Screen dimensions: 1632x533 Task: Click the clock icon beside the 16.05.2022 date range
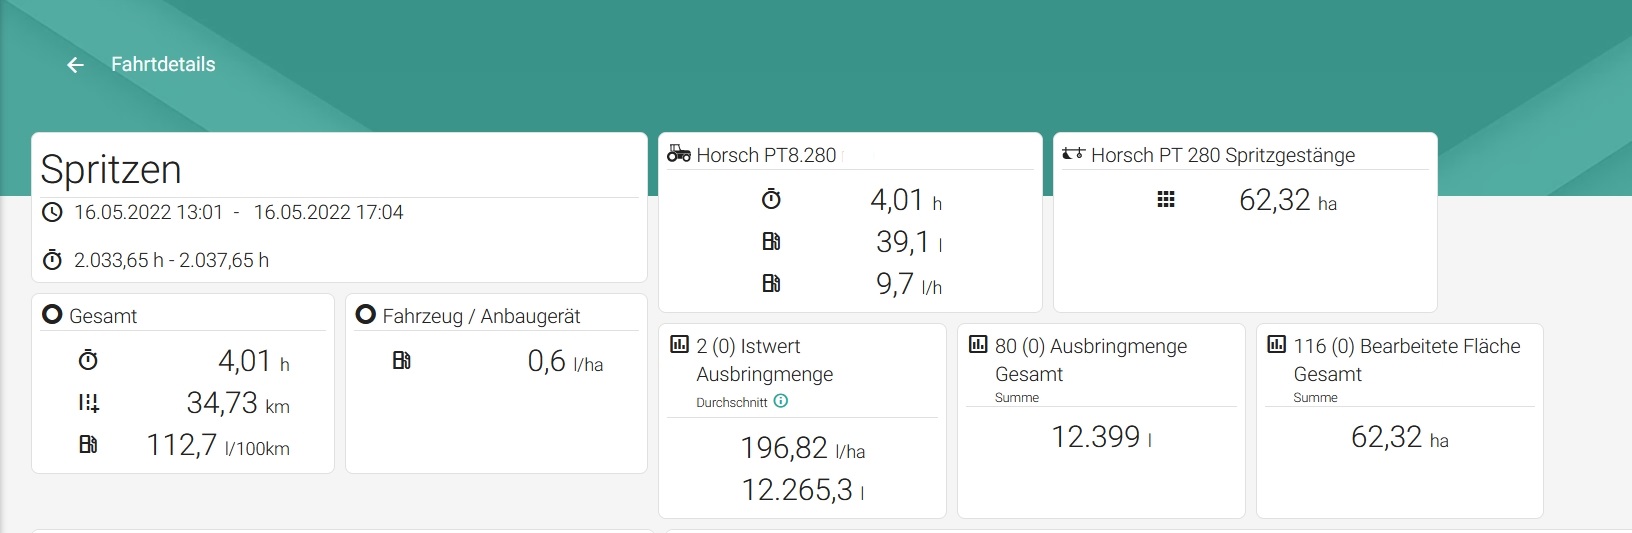[53, 212]
